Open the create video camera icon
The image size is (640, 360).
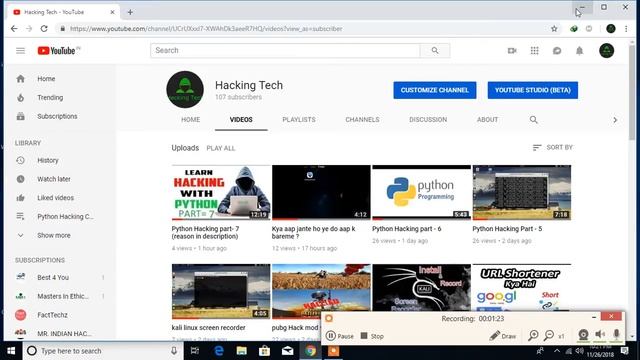tap(512, 51)
